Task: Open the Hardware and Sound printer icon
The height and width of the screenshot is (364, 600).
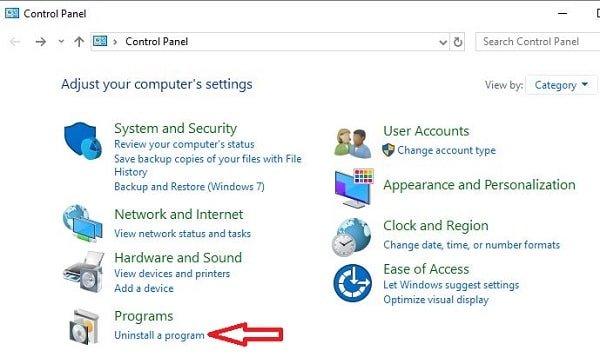Action: coord(83,272)
